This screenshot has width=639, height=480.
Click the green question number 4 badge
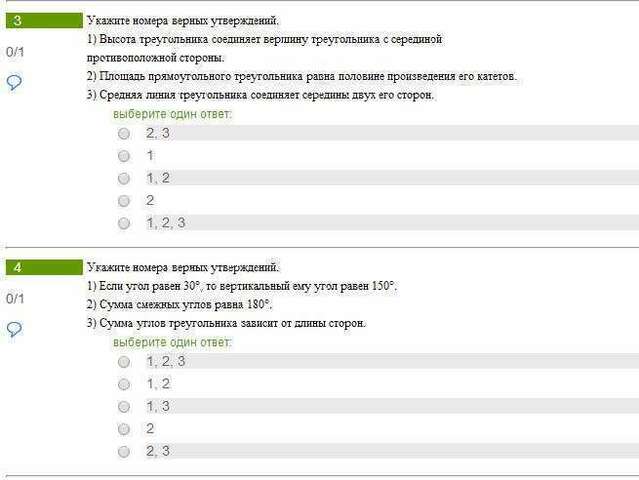click(x=44, y=267)
